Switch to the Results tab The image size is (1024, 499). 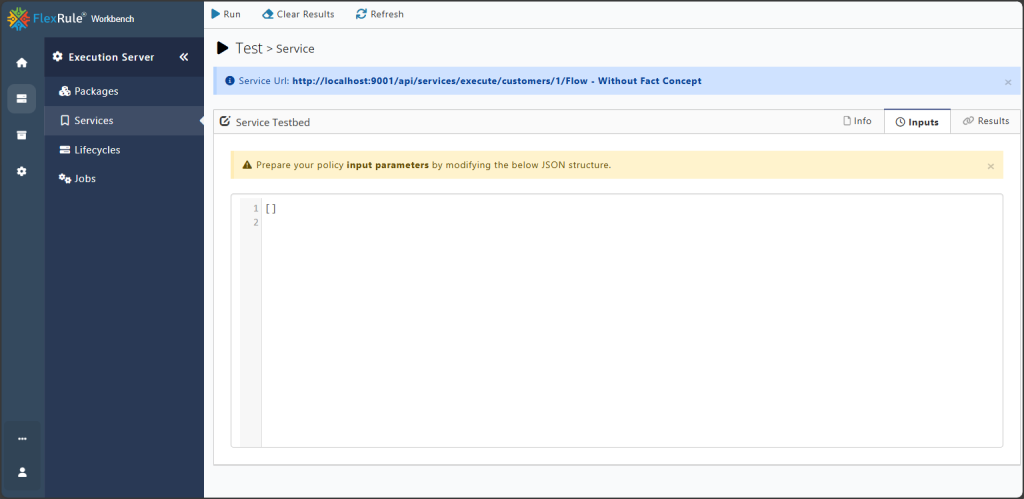[x=986, y=121]
